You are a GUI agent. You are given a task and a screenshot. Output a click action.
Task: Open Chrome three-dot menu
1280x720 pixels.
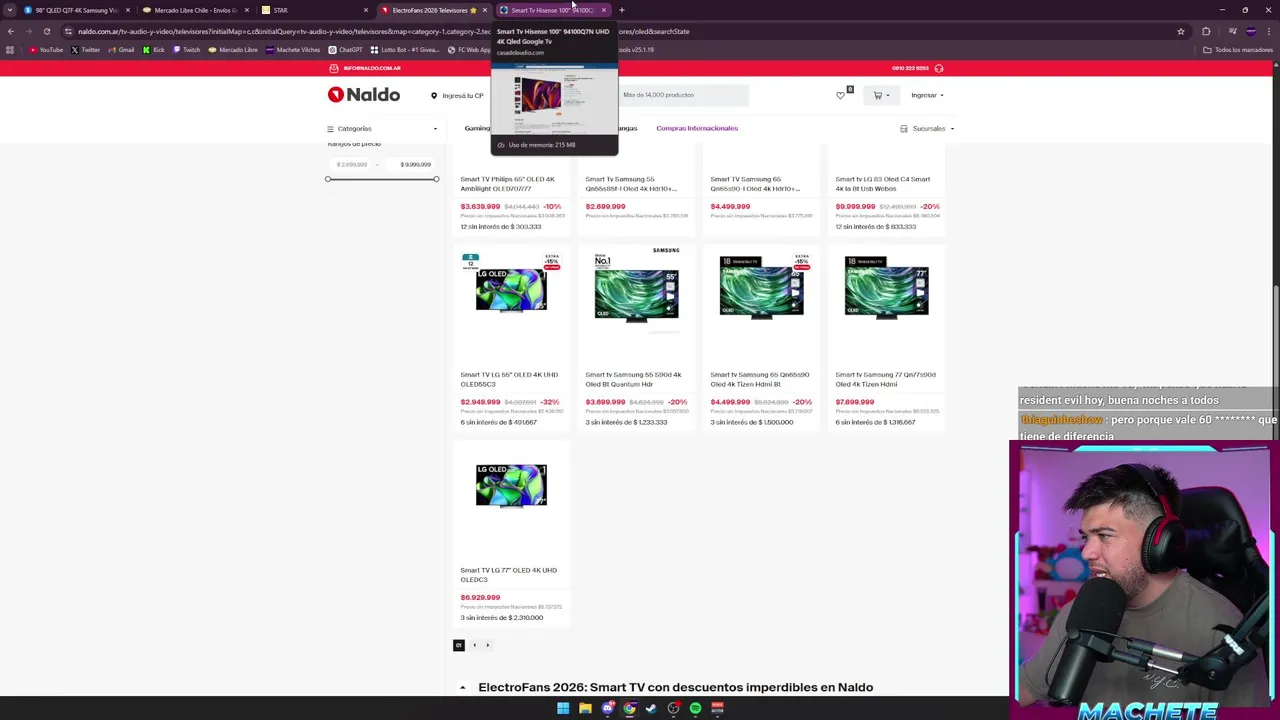coord(1269,31)
